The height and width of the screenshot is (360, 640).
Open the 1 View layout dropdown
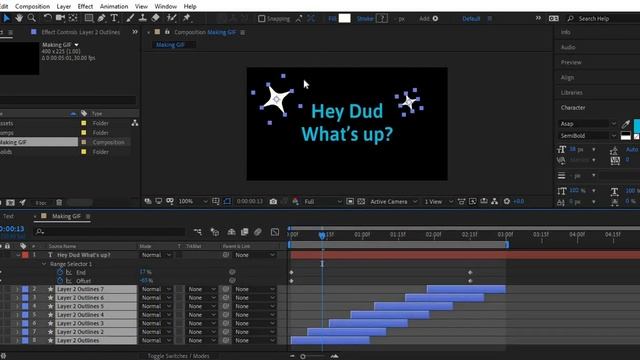point(438,202)
